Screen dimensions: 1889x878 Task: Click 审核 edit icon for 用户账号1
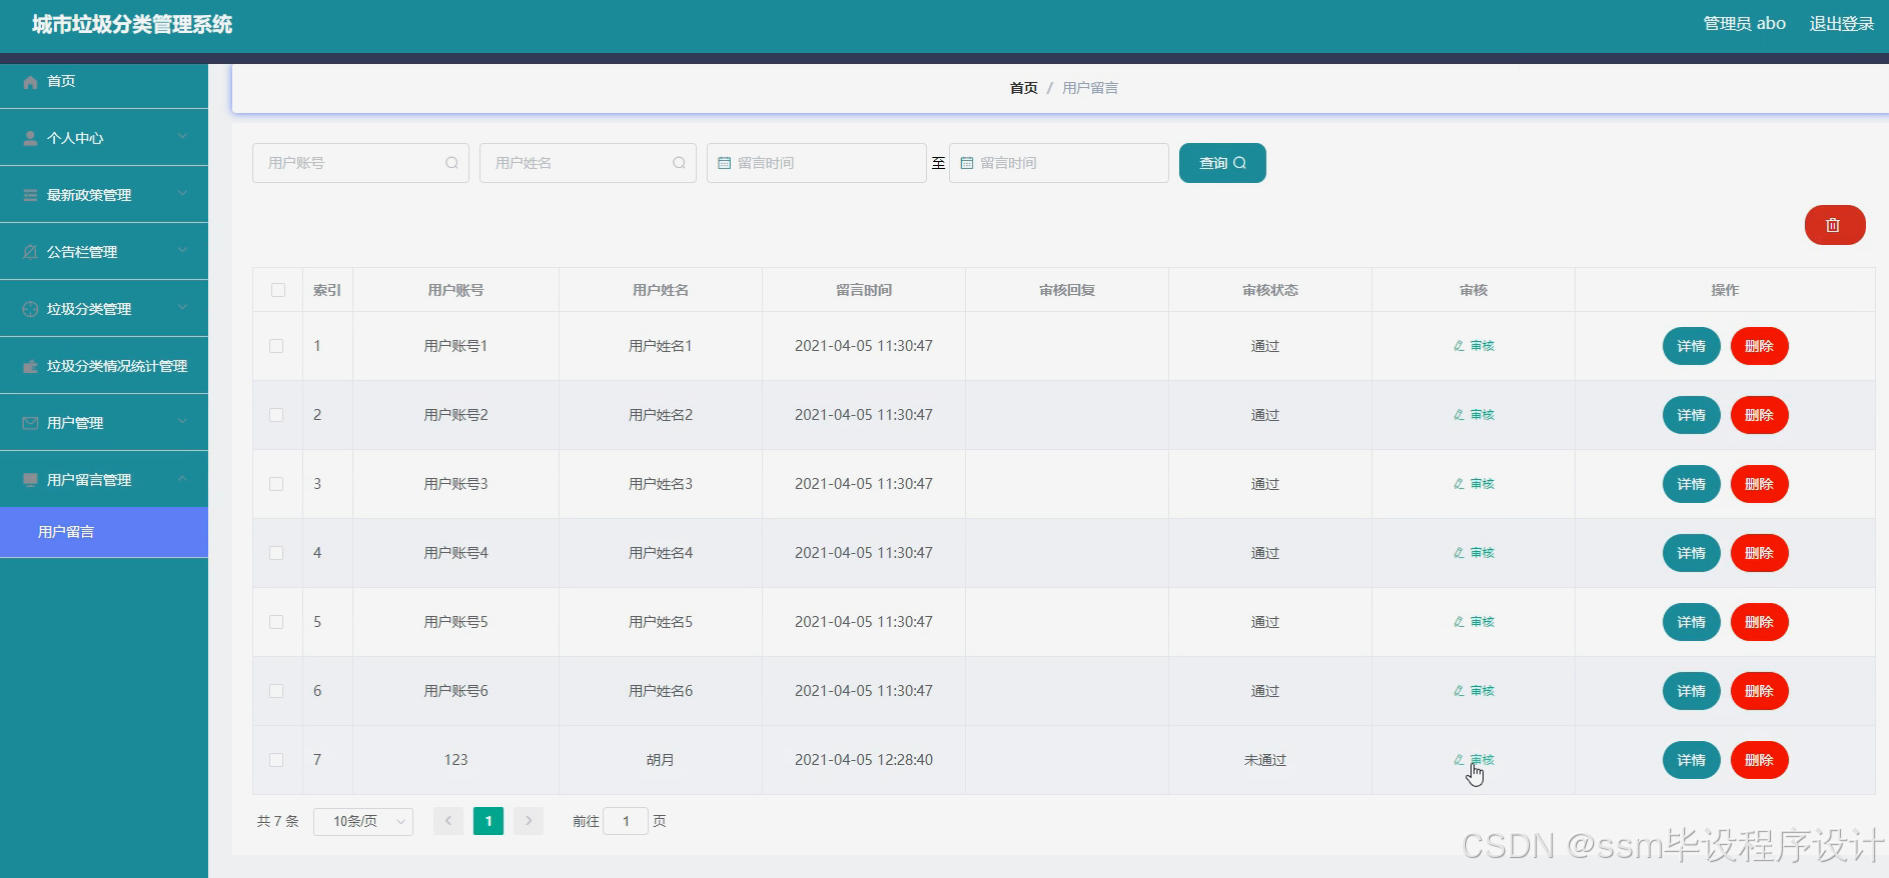tap(1459, 346)
